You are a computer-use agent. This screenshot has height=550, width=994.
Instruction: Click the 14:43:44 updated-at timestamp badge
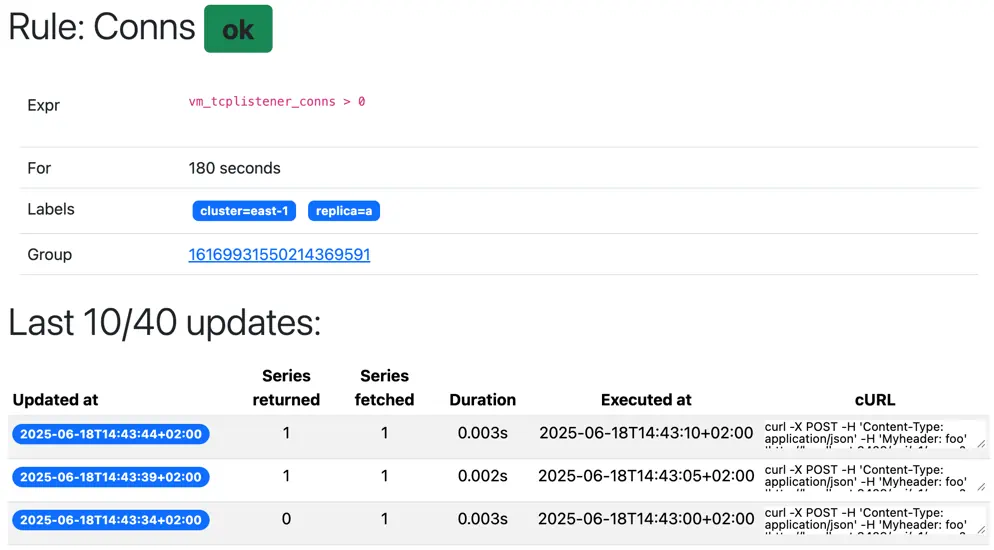click(111, 434)
